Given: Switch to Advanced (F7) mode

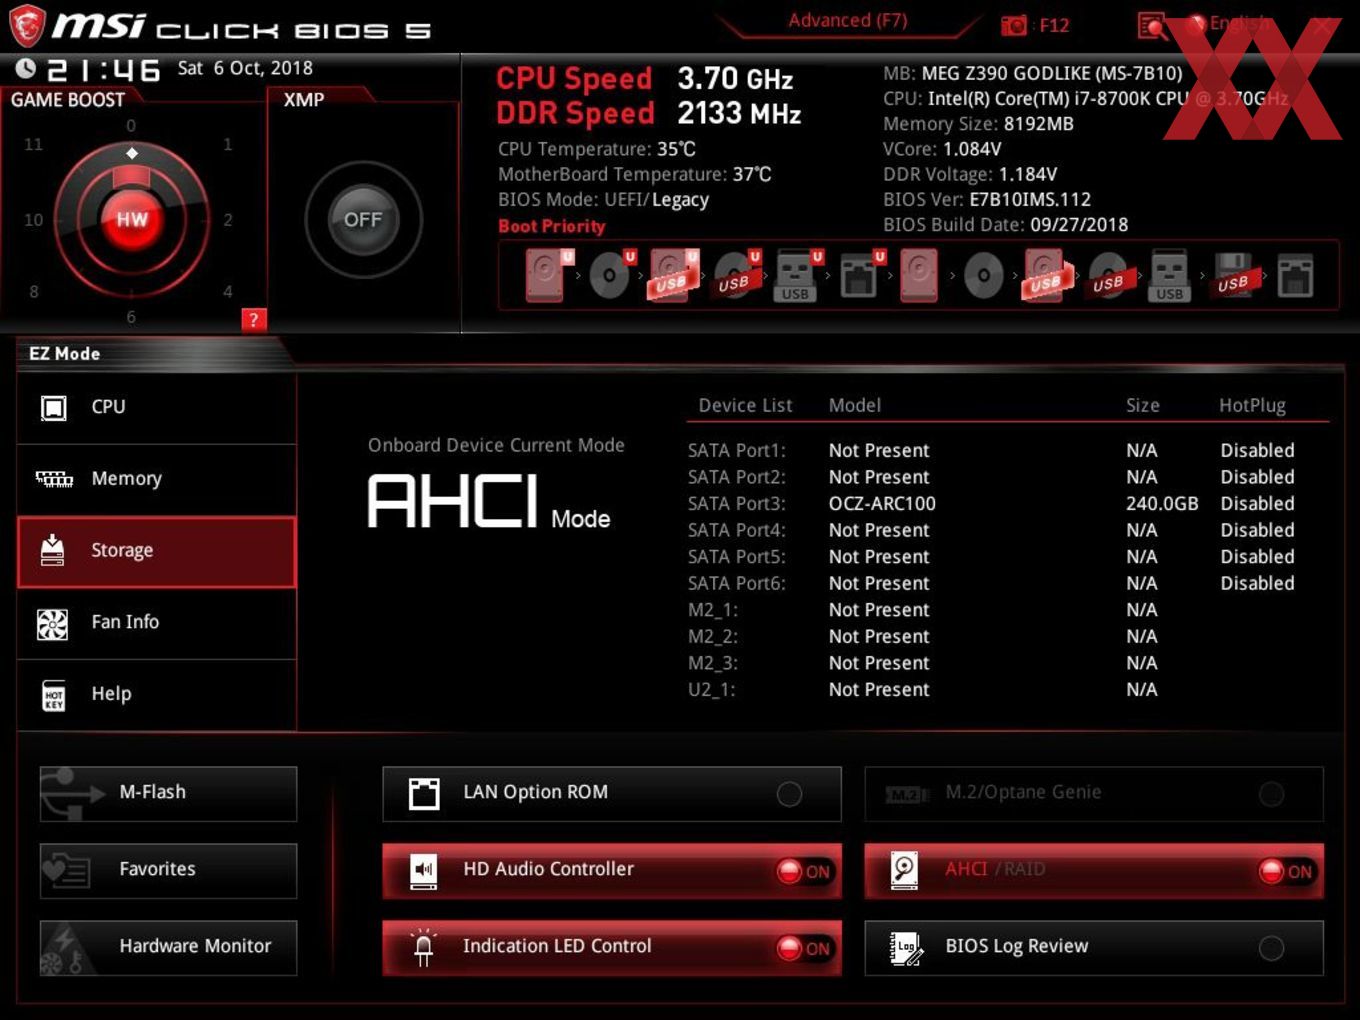Looking at the screenshot, I should 848,21.
